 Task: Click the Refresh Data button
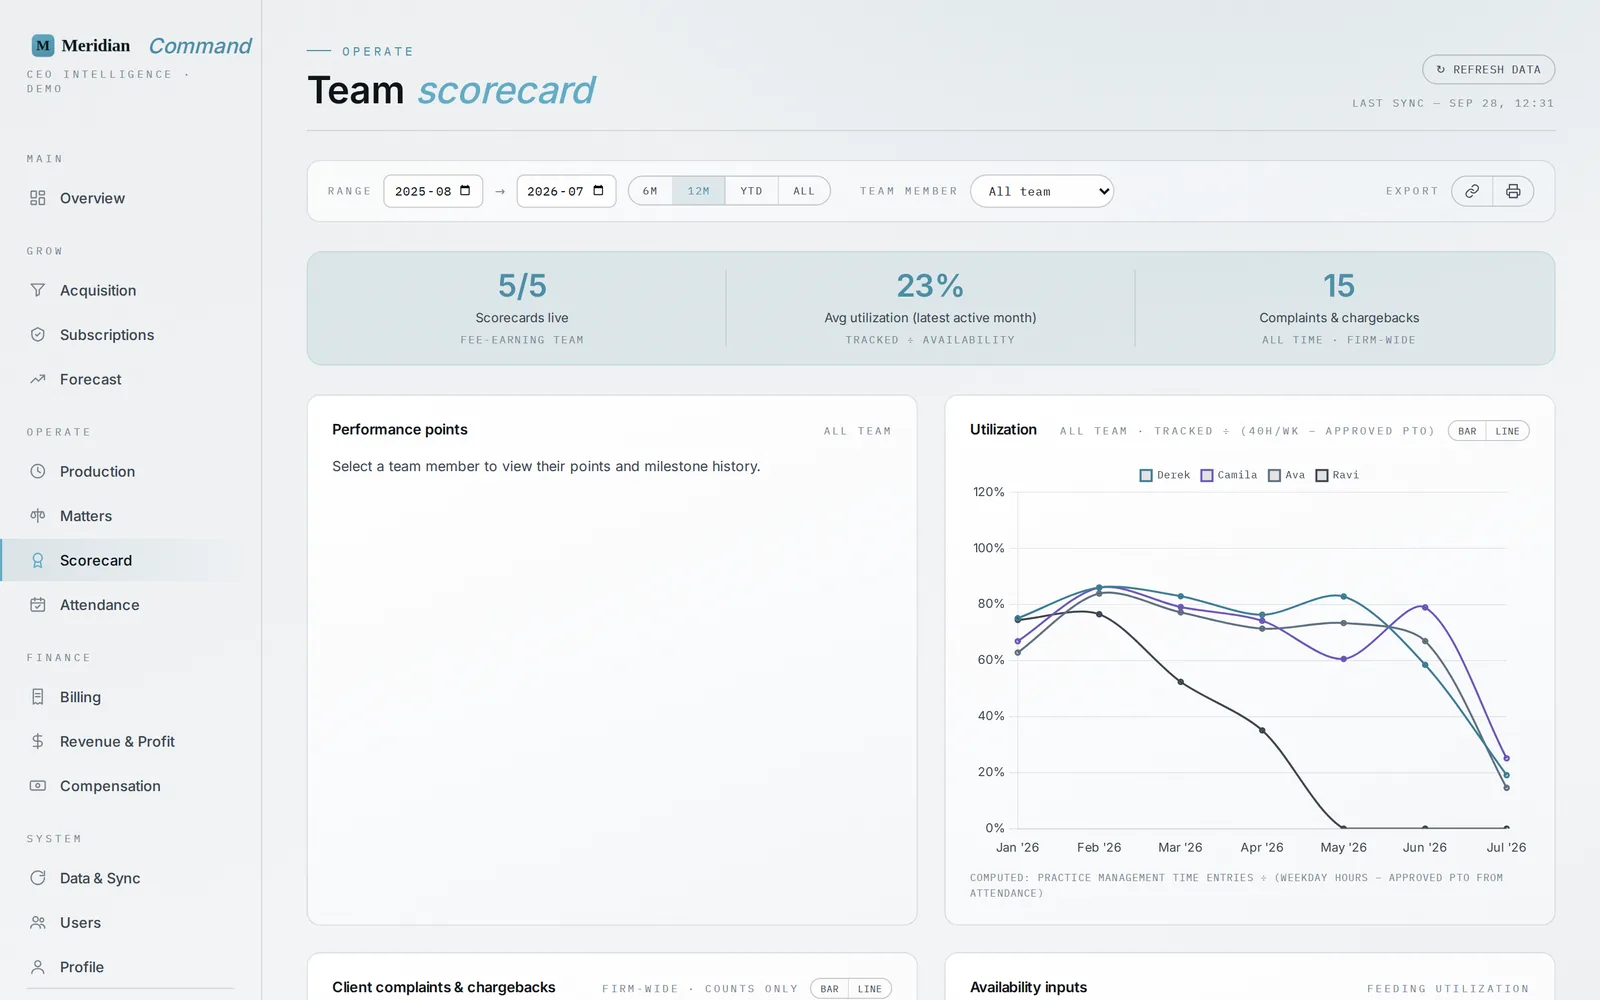tap(1488, 70)
